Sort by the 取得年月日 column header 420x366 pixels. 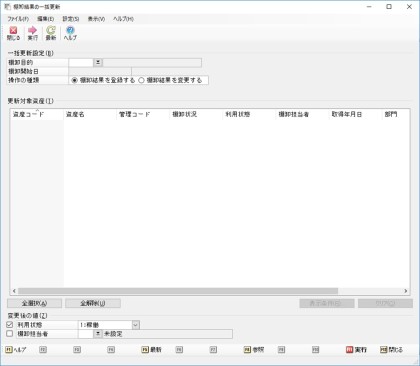[355, 114]
